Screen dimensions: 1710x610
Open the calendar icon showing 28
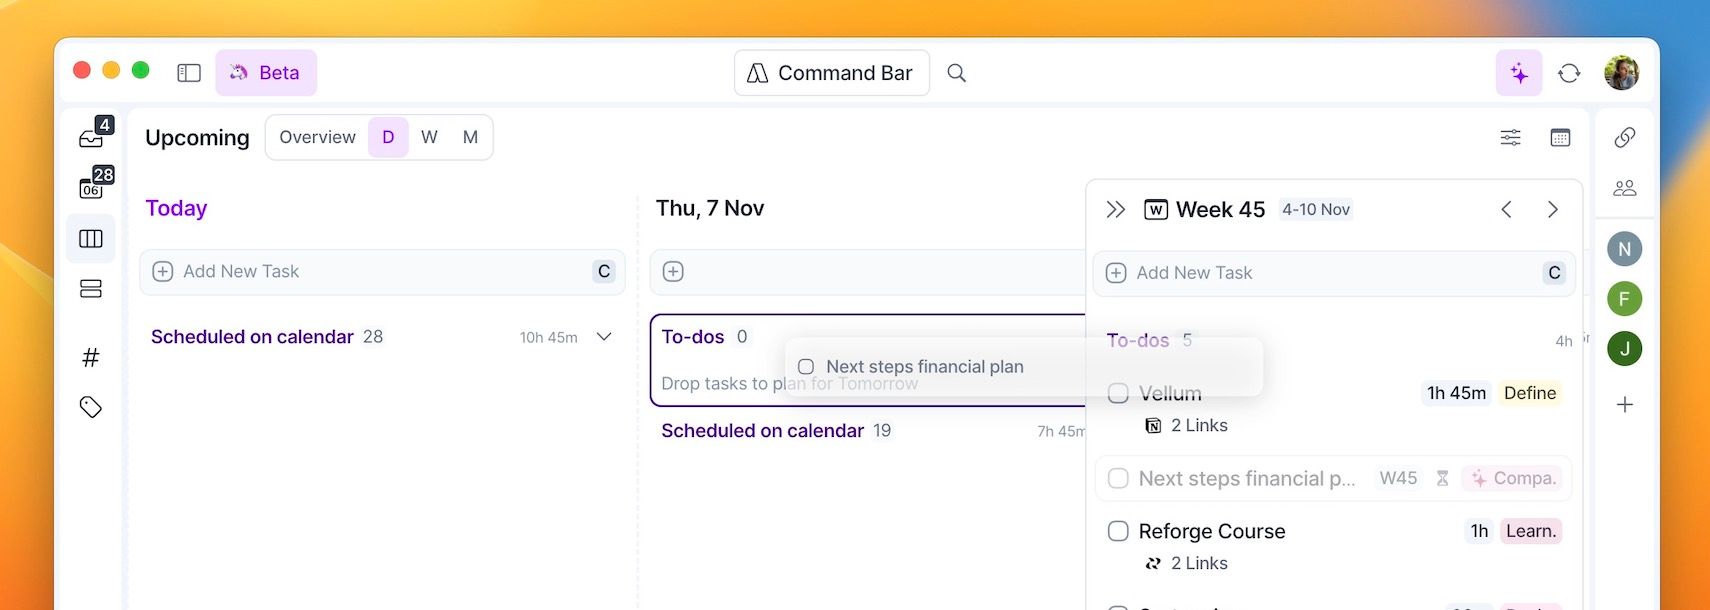(92, 187)
